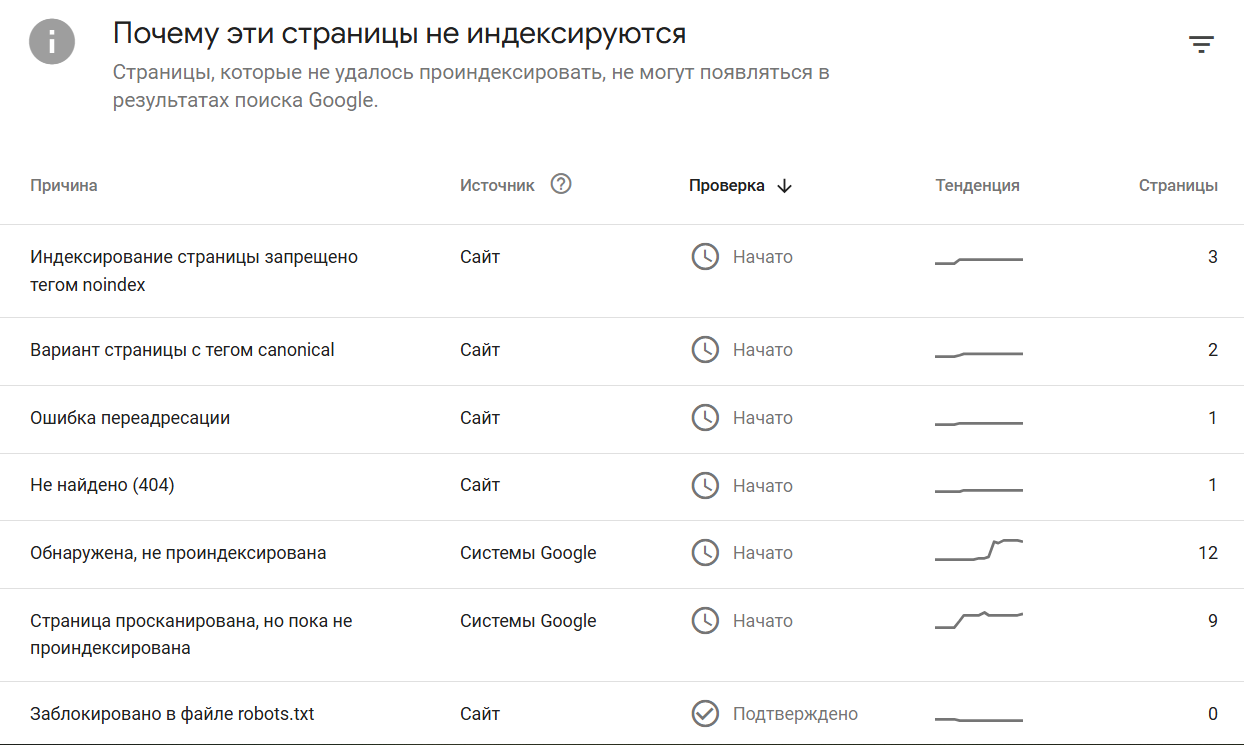This screenshot has height=745, width=1244.
Task: Click the trend sparkline in Ошибка переадресации row
Action: coord(979,423)
